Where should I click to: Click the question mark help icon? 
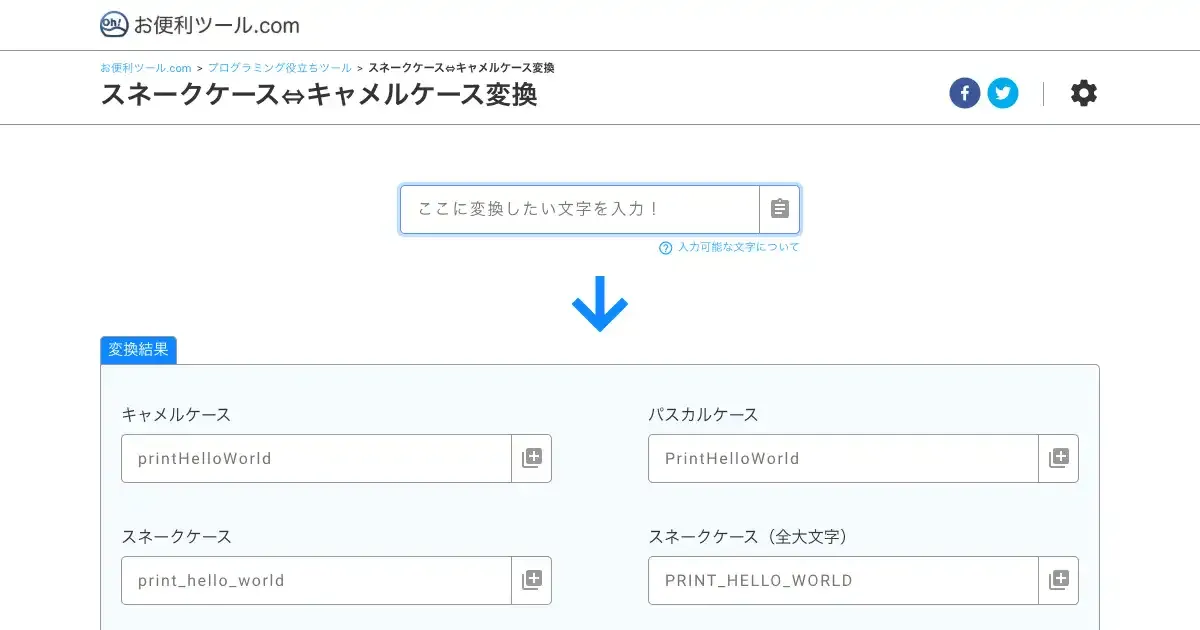665,248
